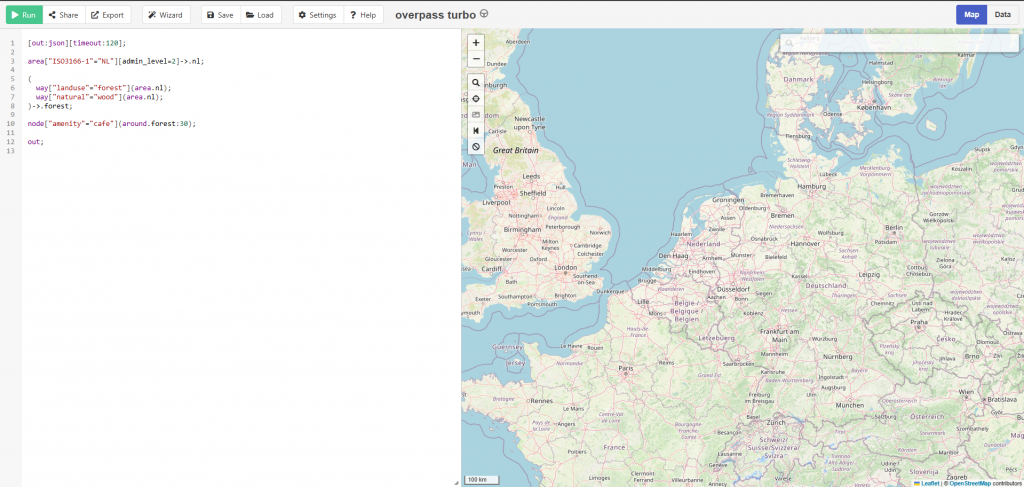Zoom in on the map

(x=476, y=43)
